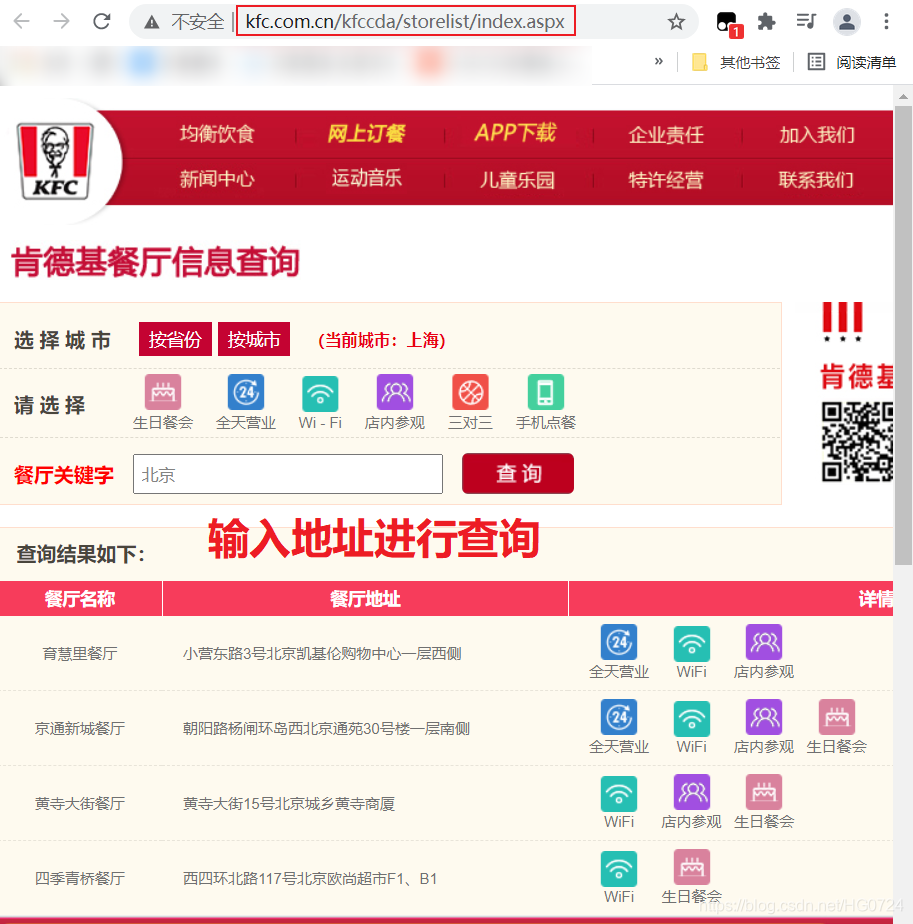Screen dimensions: 913x924
Task: Click the page vertical scrollbar
Action: coord(903,336)
